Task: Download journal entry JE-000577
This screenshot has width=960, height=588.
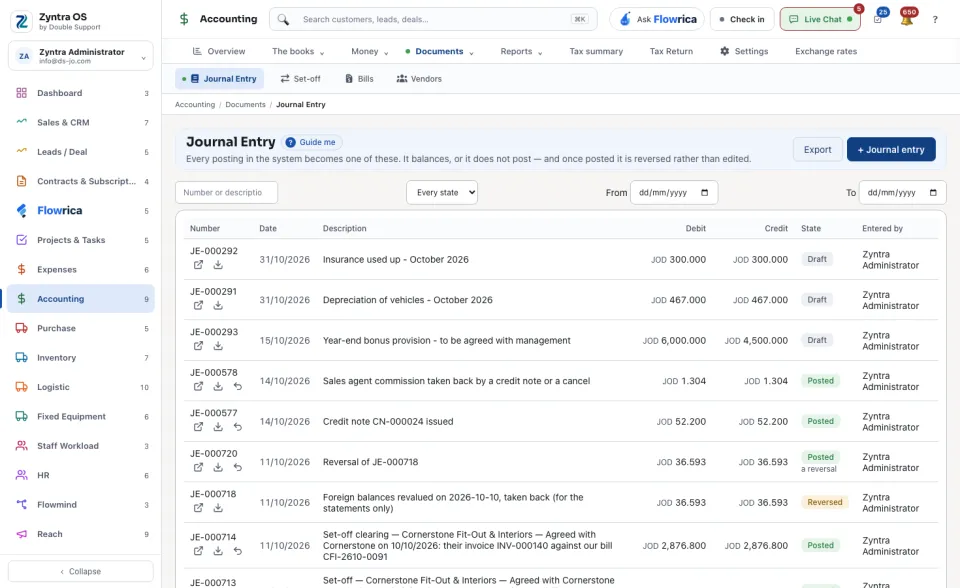Action: tap(218, 427)
